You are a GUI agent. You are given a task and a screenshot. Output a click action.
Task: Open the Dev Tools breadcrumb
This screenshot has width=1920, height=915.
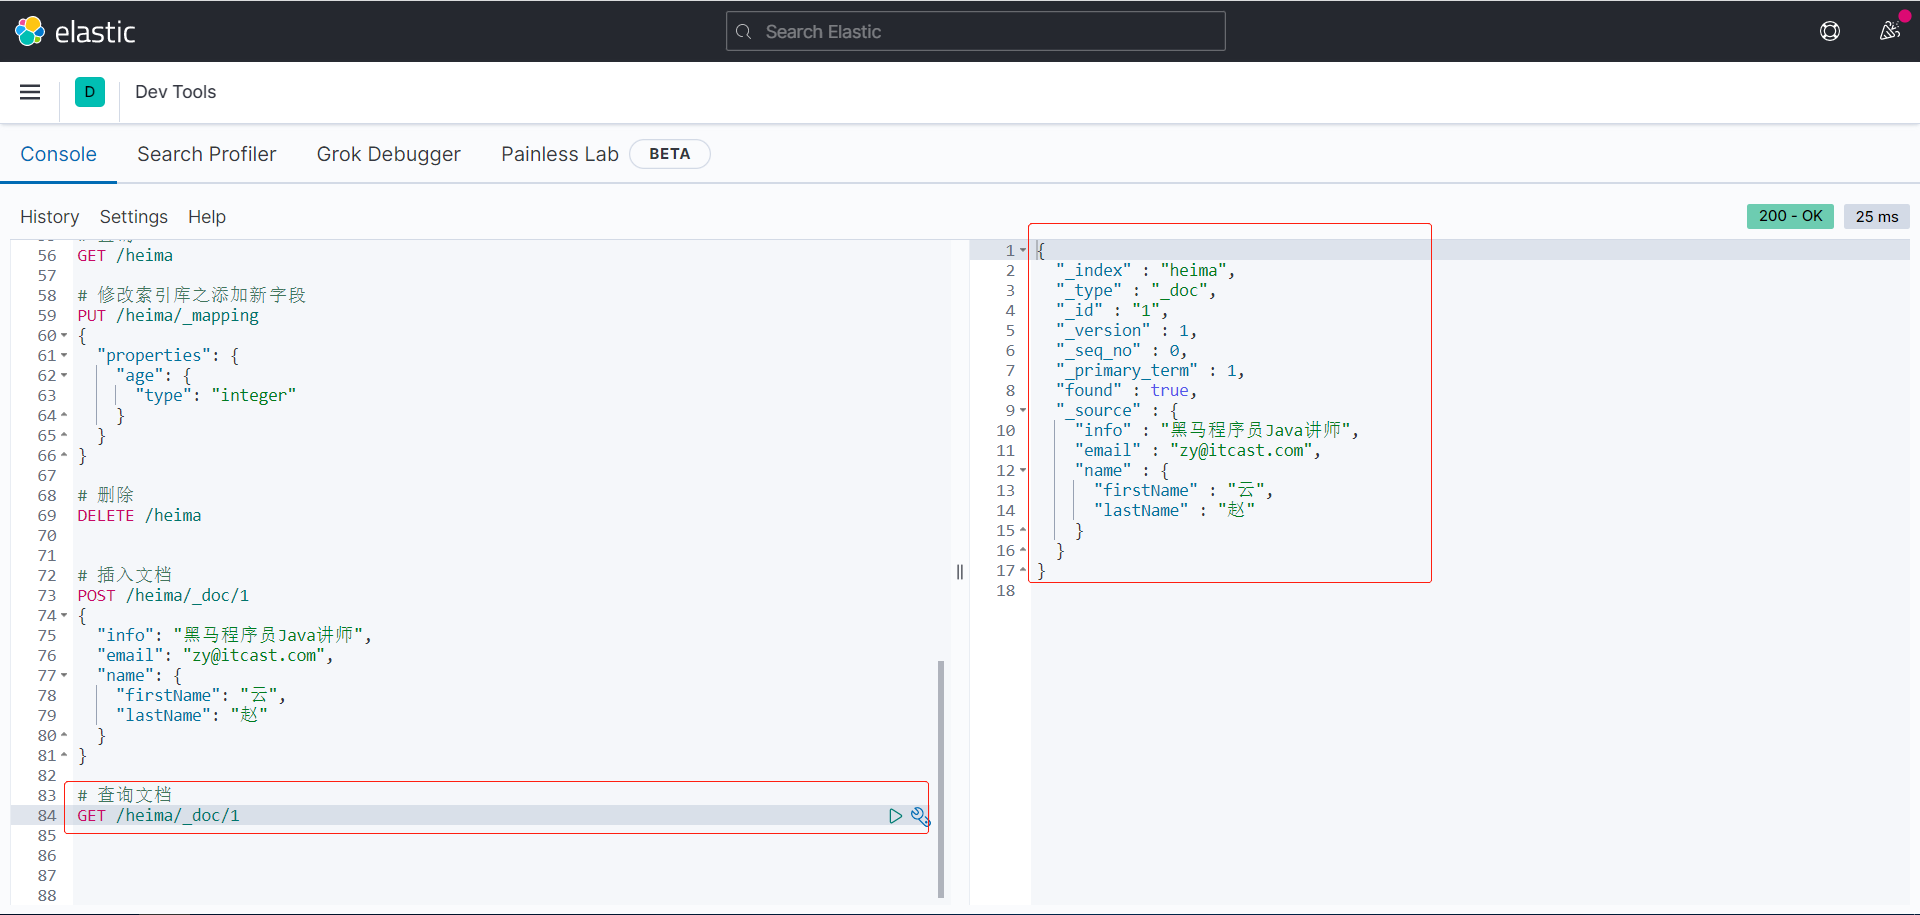pos(176,92)
